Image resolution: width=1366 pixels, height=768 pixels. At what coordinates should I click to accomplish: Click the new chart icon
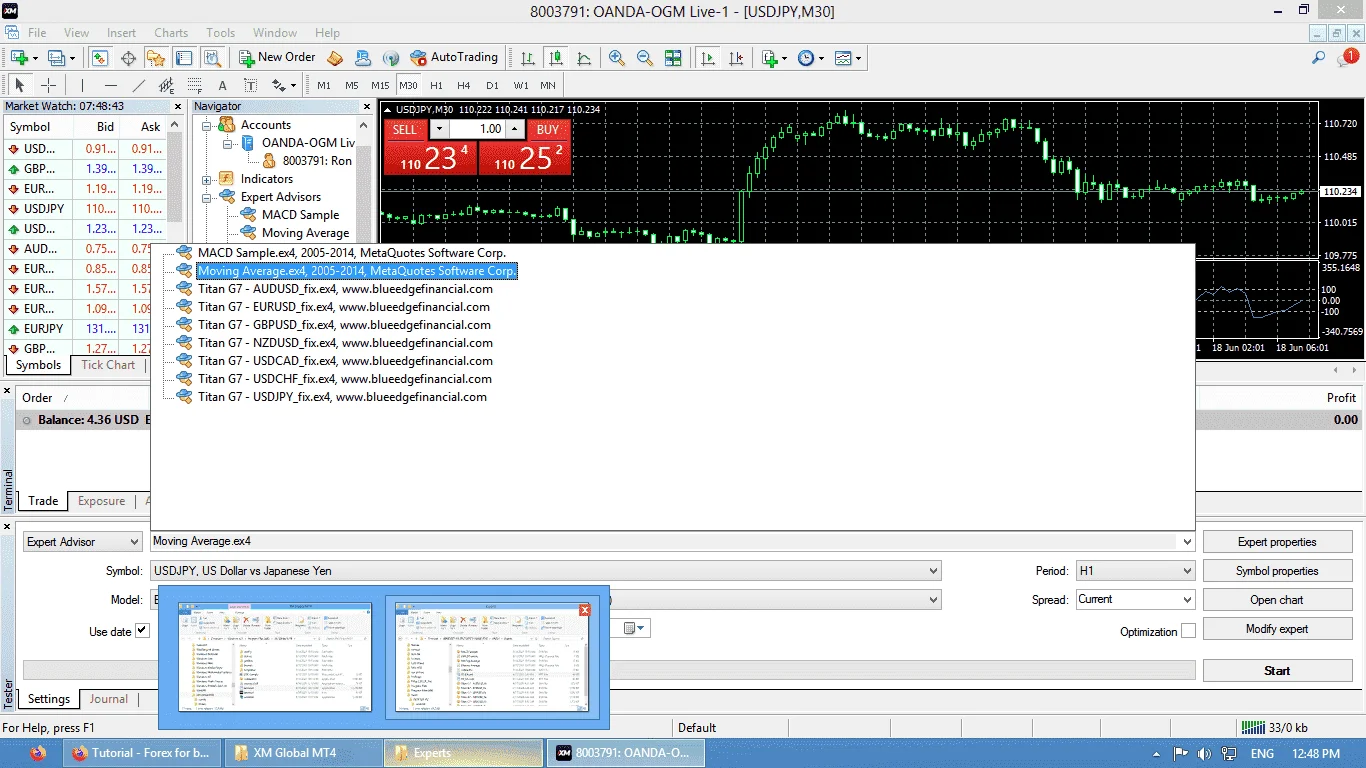tap(19, 58)
